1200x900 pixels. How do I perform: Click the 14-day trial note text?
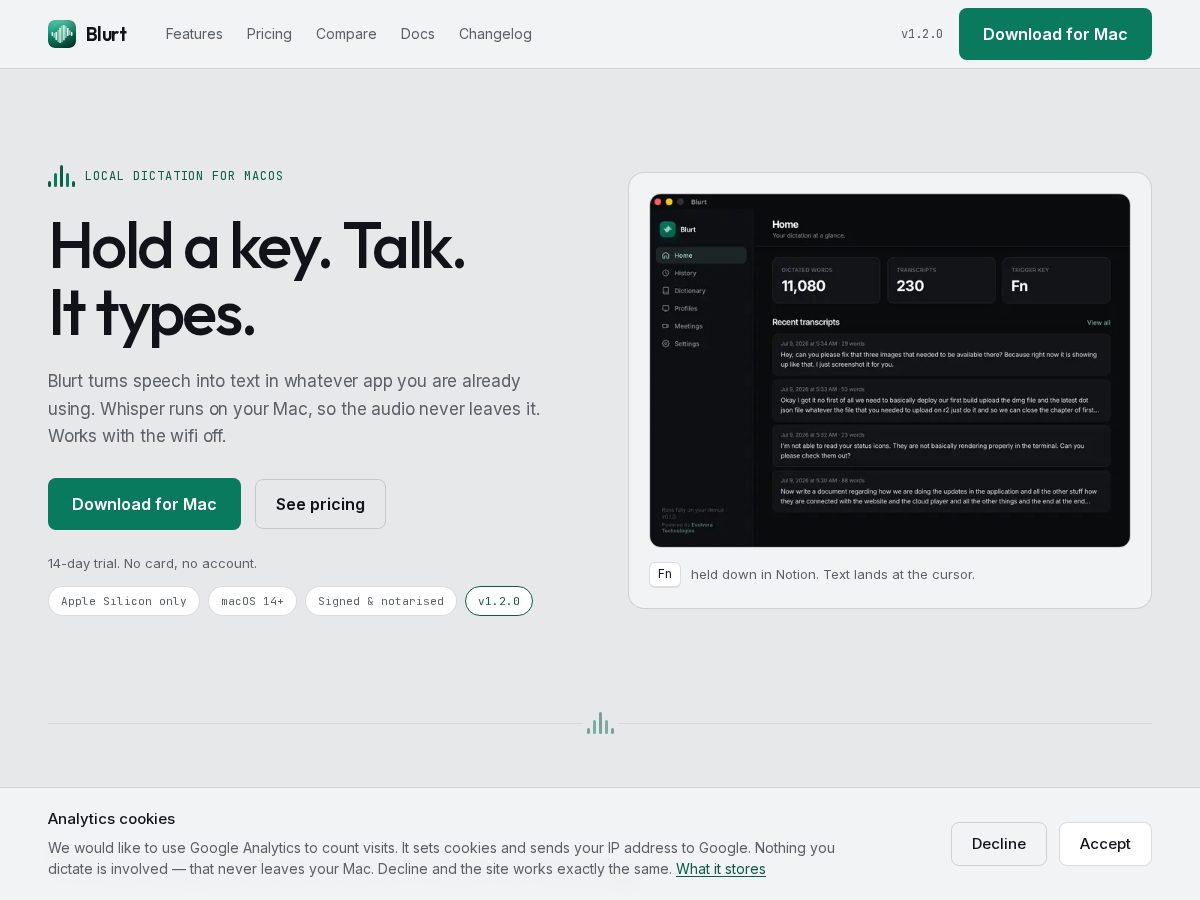[x=152, y=563]
